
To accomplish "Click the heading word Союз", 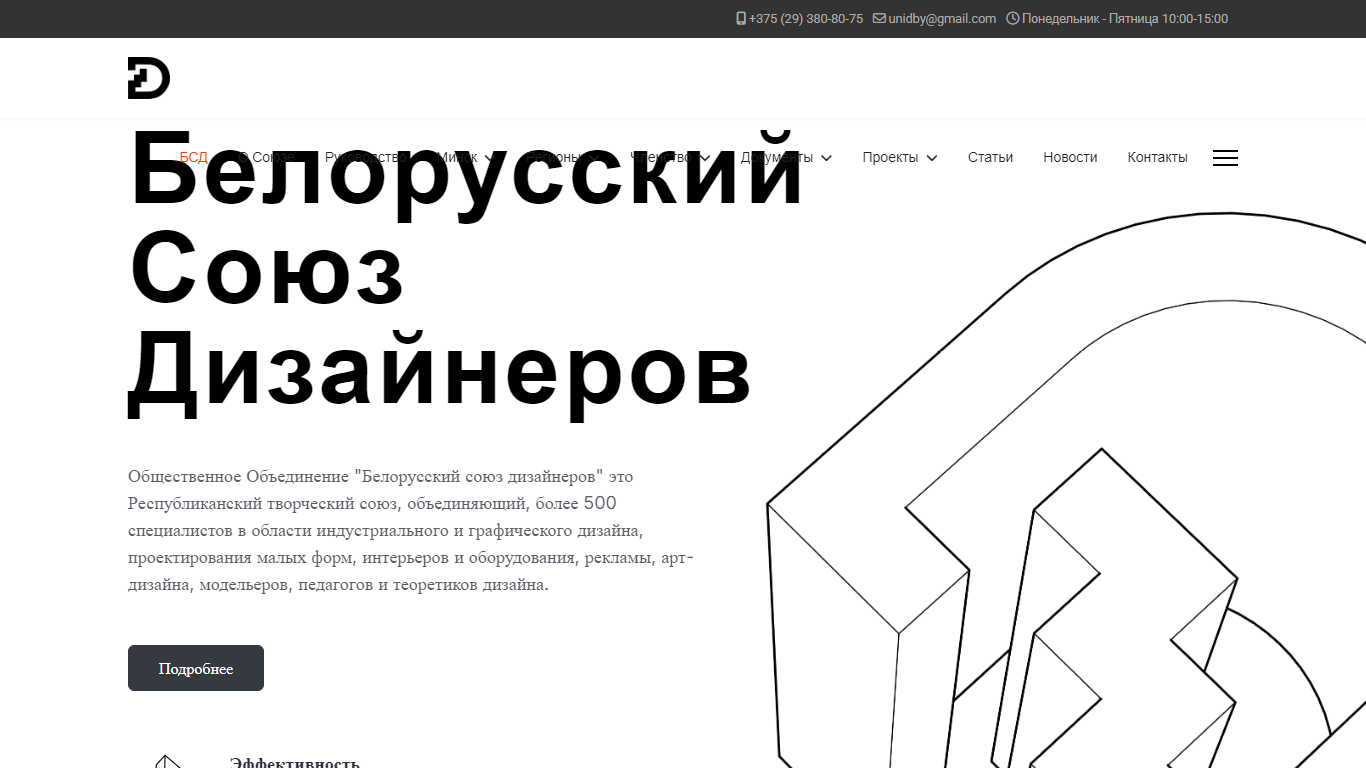I will click(x=266, y=268).
